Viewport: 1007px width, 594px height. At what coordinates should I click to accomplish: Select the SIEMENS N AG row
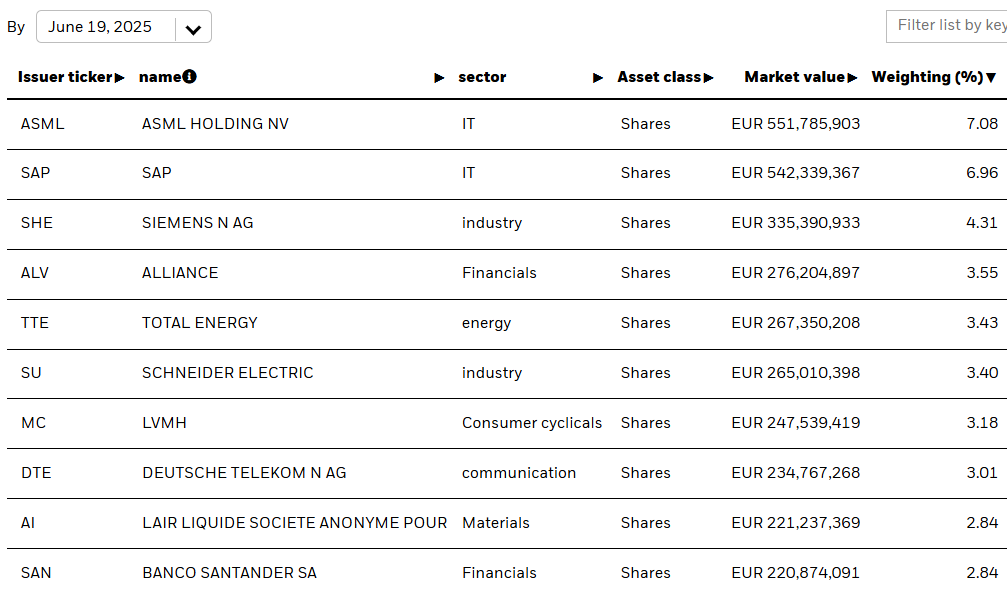point(507,224)
